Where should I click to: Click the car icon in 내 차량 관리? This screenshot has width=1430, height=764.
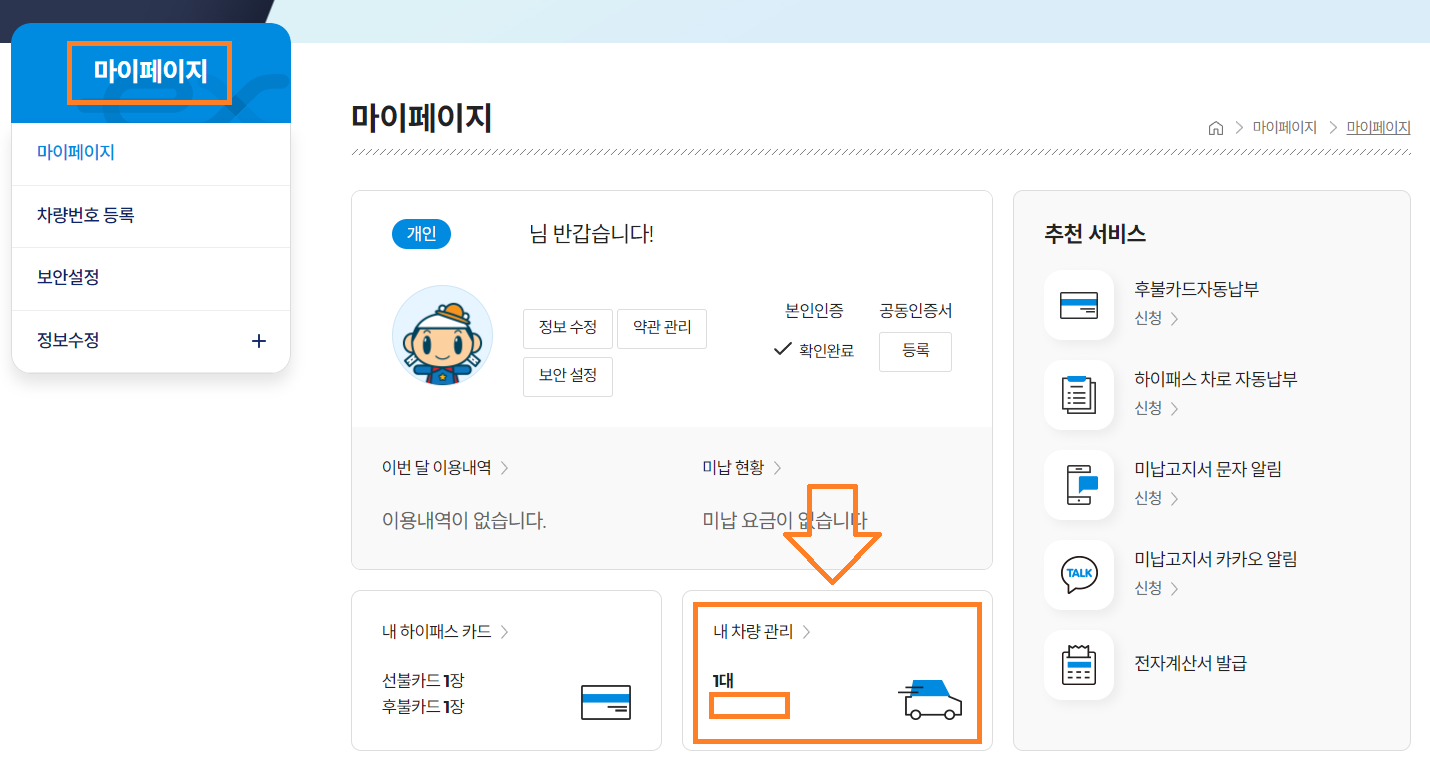click(x=932, y=702)
